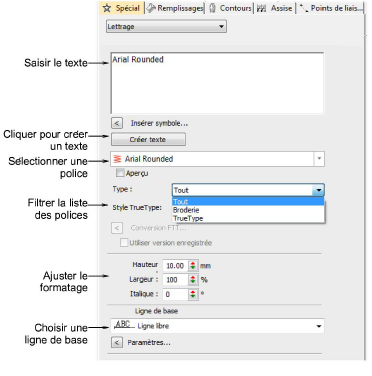The image size is (372, 376).
Task: Open the Points de liaison tab
Action: pyautogui.click(x=331, y=8)
